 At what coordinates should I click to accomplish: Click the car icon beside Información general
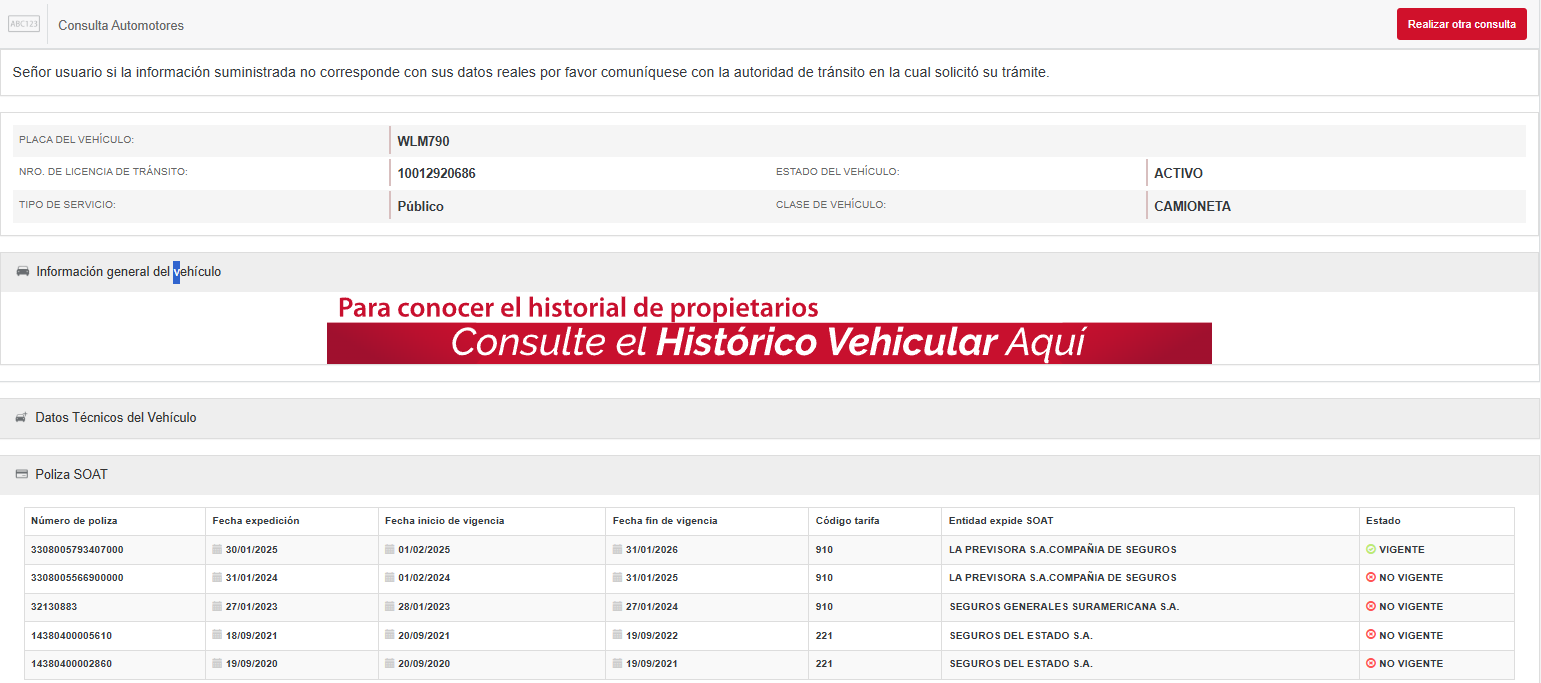[23, 272]
